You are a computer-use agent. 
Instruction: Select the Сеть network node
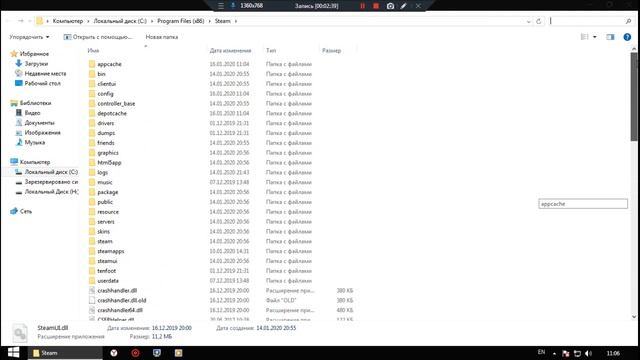(x=26, y=211)
